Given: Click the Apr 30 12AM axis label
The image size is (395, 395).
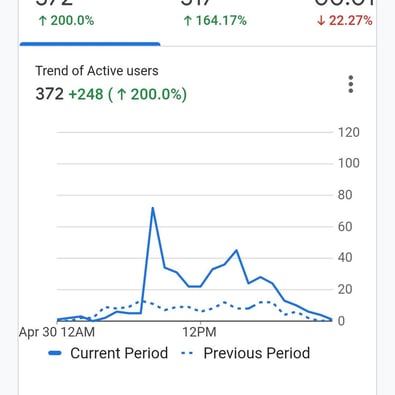Looking at the screenshot, I should point(57,332).
